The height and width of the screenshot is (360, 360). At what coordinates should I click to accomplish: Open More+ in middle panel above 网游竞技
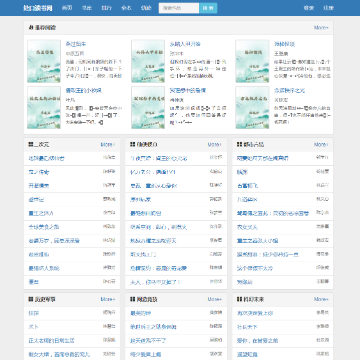[x=215, y=145]
